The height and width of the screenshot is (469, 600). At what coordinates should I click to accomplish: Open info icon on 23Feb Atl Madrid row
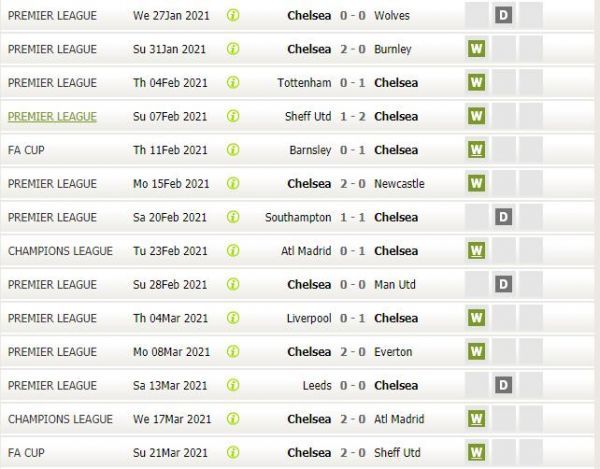pyautogui.click(x=233, y=251)
